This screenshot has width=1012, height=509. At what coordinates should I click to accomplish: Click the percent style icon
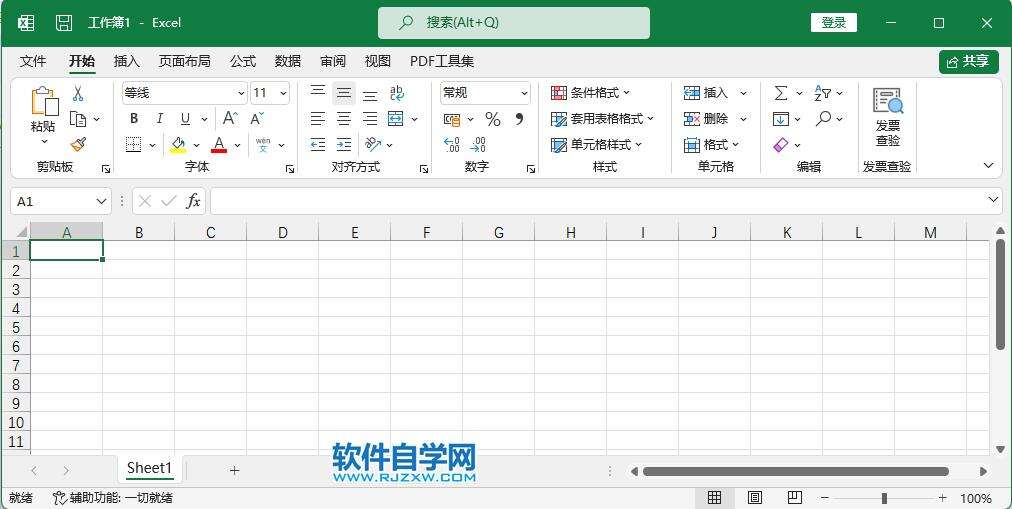492,119
